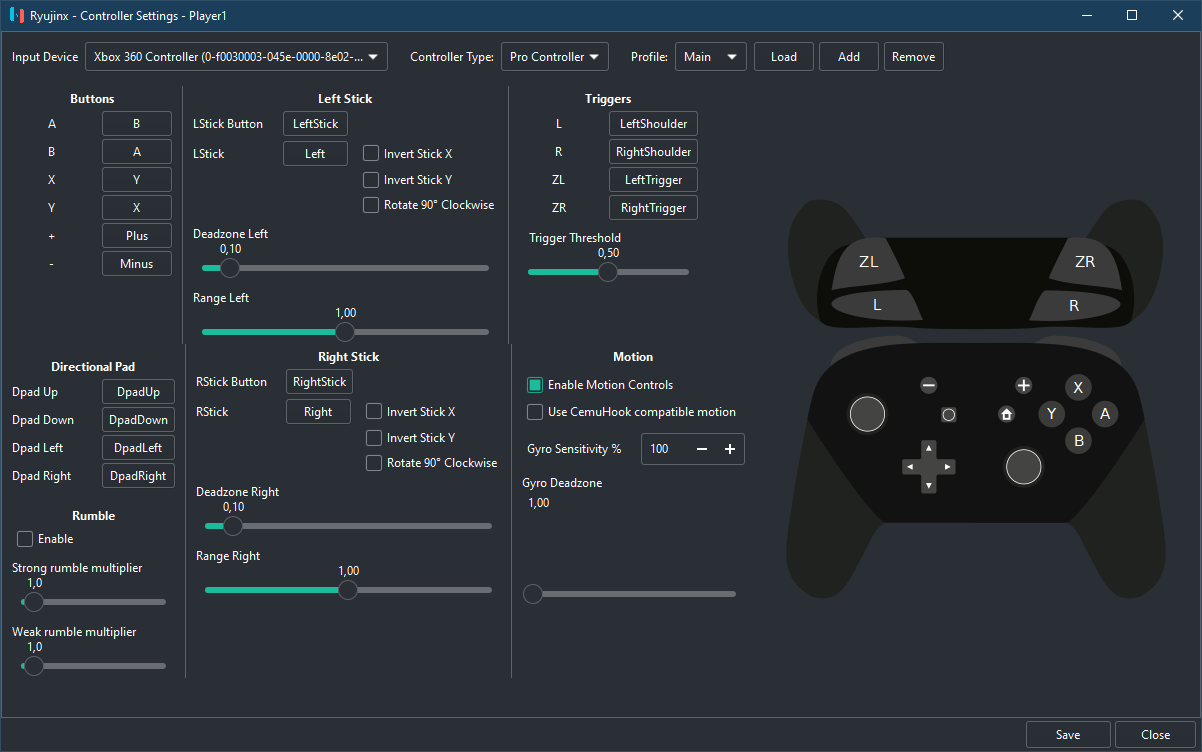
Task: Click the Range Left slider handle
Action: pyautogui.click(x=345, y=332)
